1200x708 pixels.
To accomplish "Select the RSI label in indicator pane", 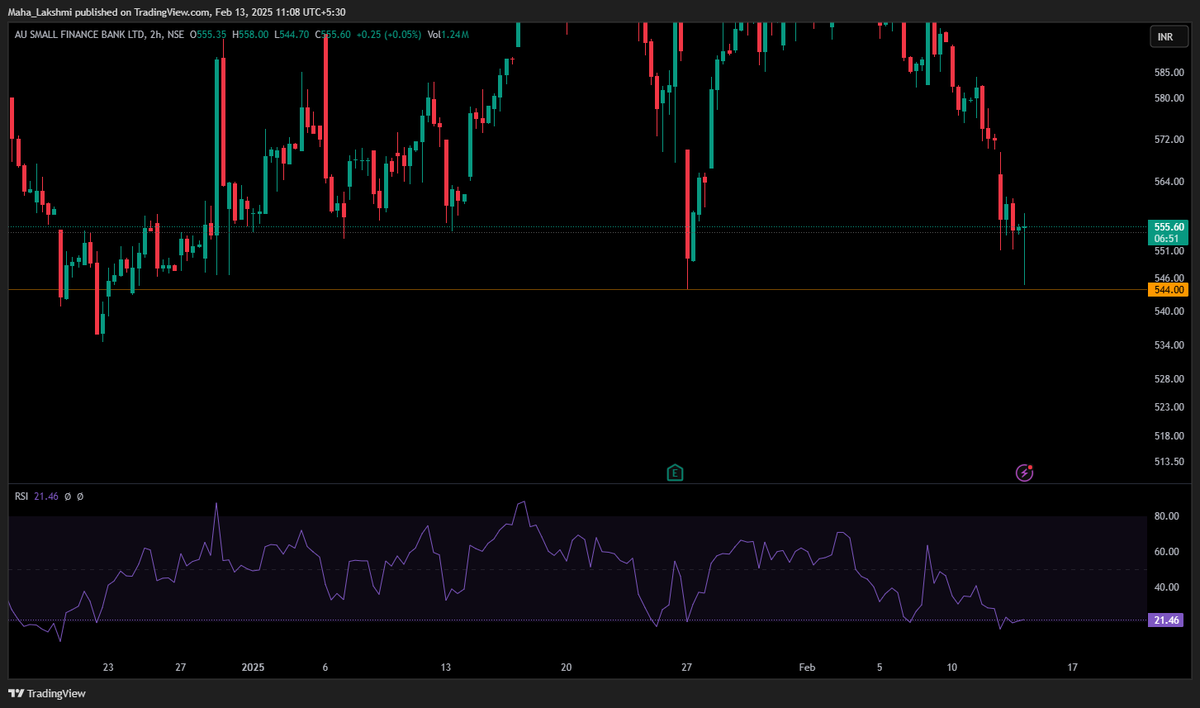I will point(20,495).
